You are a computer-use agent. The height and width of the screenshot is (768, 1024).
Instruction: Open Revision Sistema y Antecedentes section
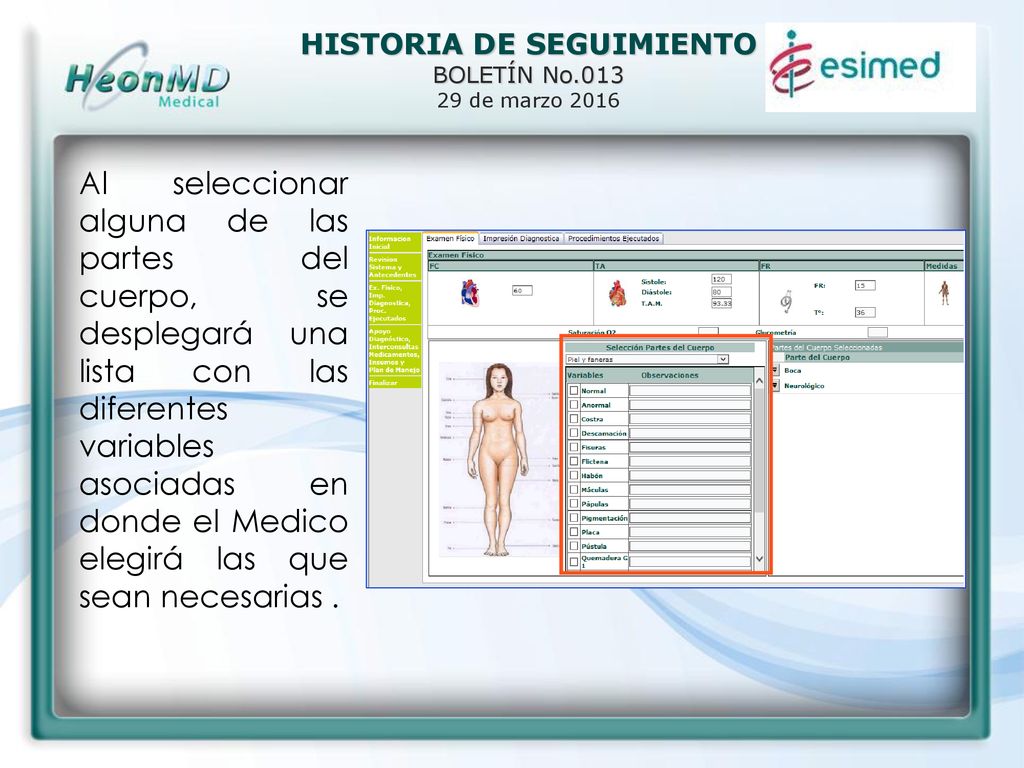[394, 267]
